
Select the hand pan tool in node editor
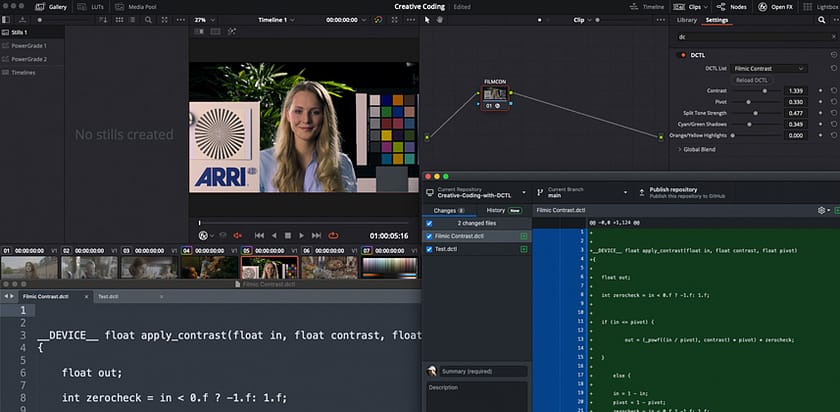pos(439,20)
